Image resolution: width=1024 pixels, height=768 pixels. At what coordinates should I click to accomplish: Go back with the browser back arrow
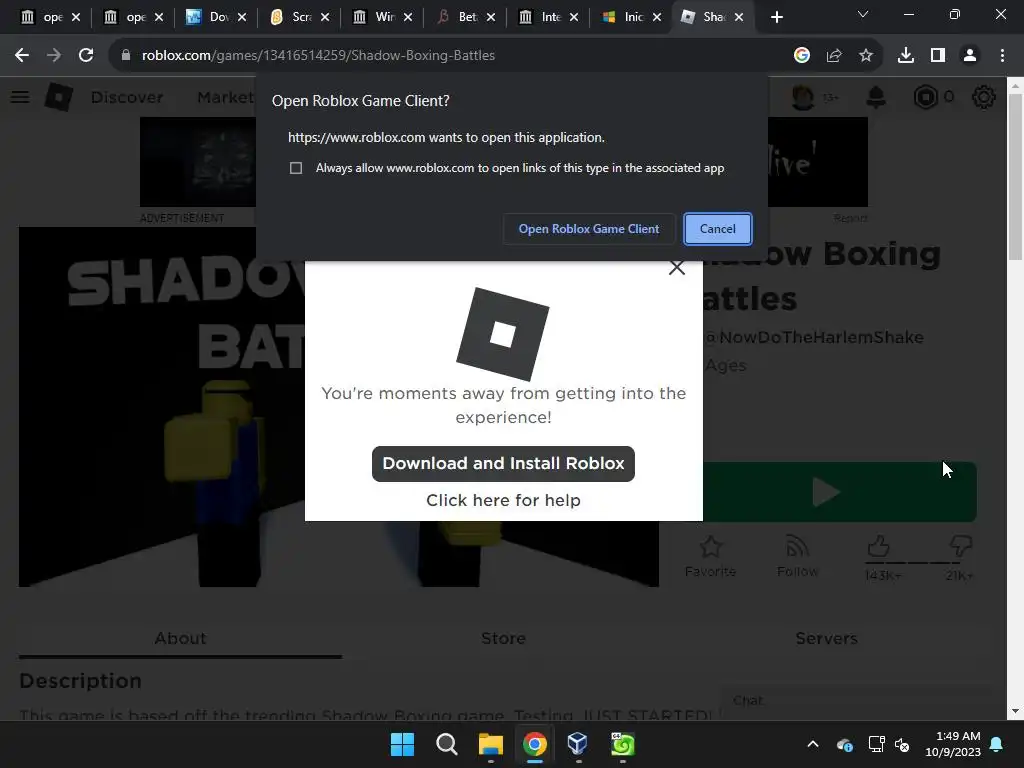click(22, 56)
